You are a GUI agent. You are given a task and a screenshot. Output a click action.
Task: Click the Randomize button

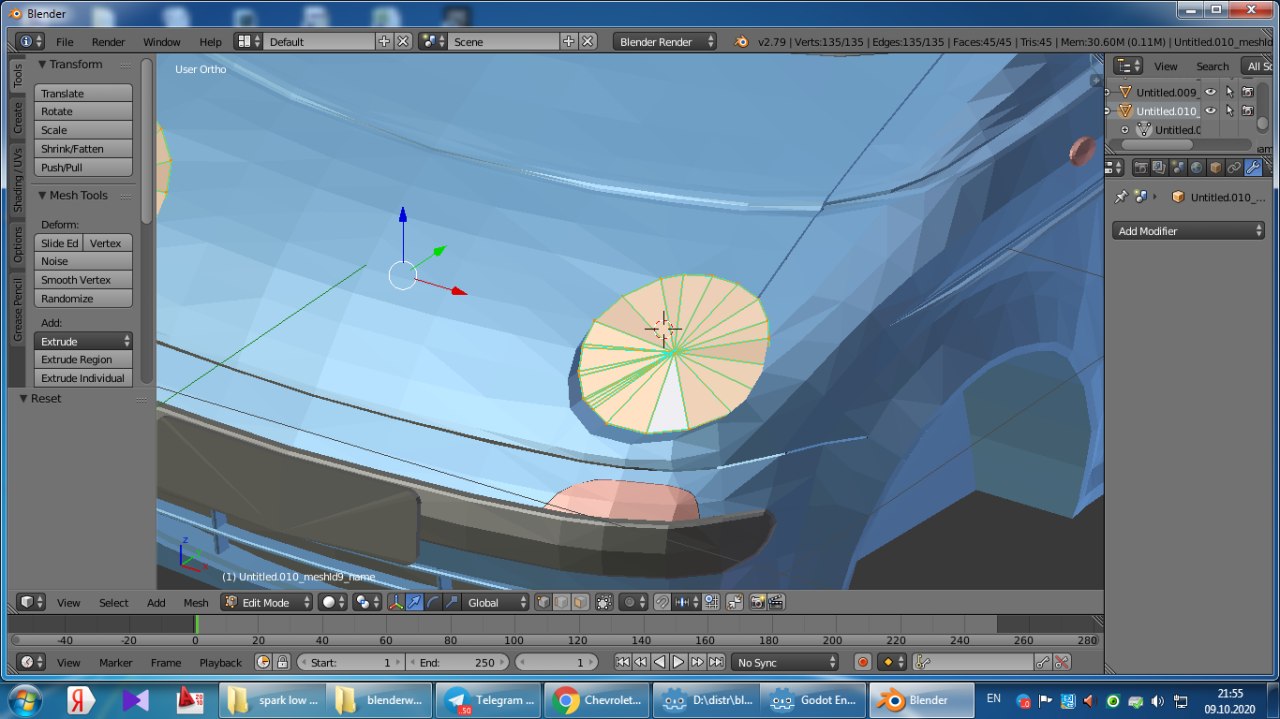tap(84, 298)
